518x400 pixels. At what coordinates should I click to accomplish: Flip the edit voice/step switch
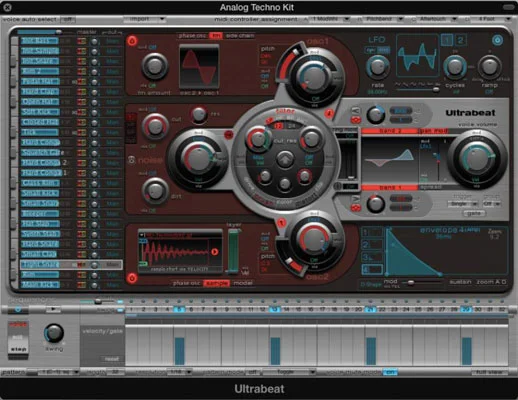[x=18, y=340]
